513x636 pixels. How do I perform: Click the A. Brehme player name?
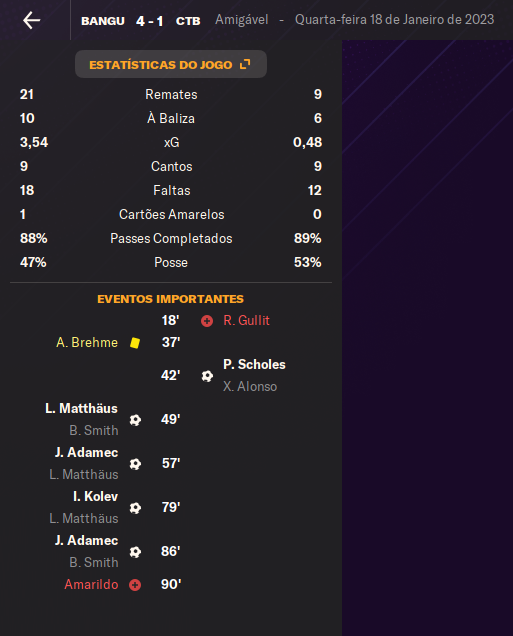pyautogui.click(x=87, y=342)
